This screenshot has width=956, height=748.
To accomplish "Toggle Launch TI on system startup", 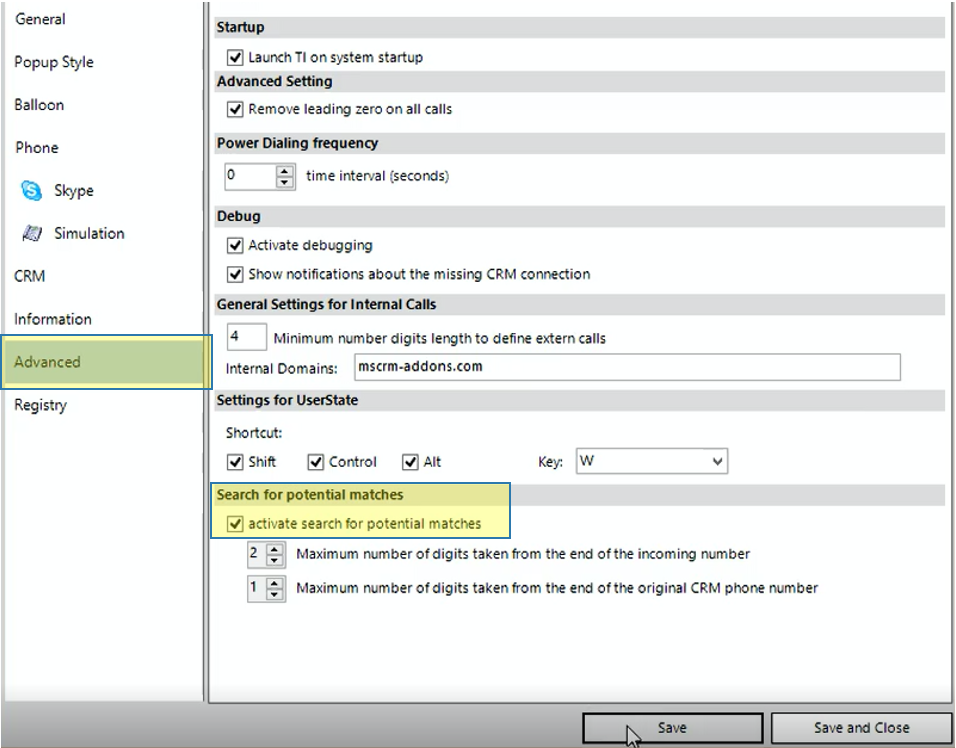I will [236, 58].
